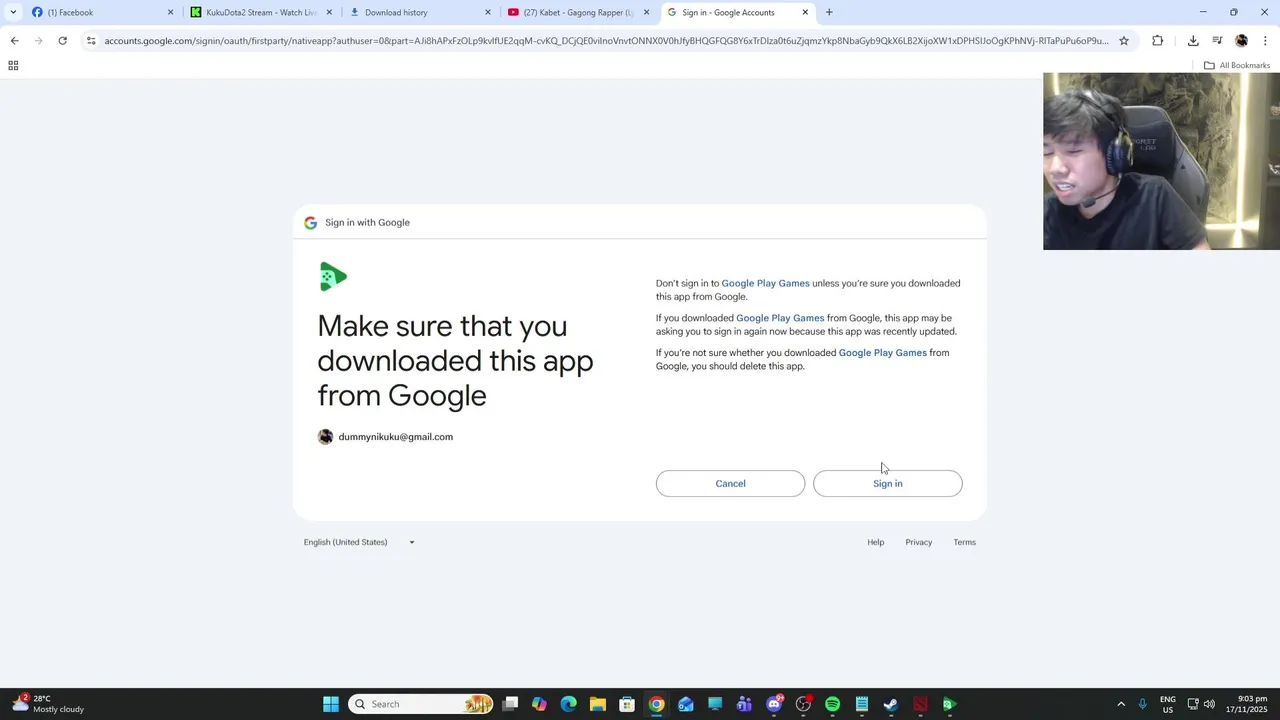This screenshot has width=1280, height=720.
Task: Open the Windows Start menu
Action: [x=331, y=704]
